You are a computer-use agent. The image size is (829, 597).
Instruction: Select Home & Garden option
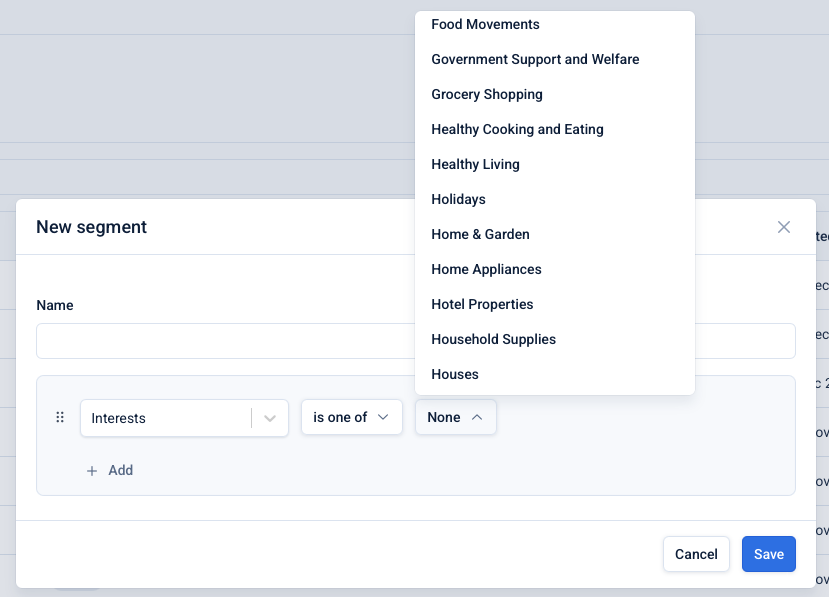[480, 235]
